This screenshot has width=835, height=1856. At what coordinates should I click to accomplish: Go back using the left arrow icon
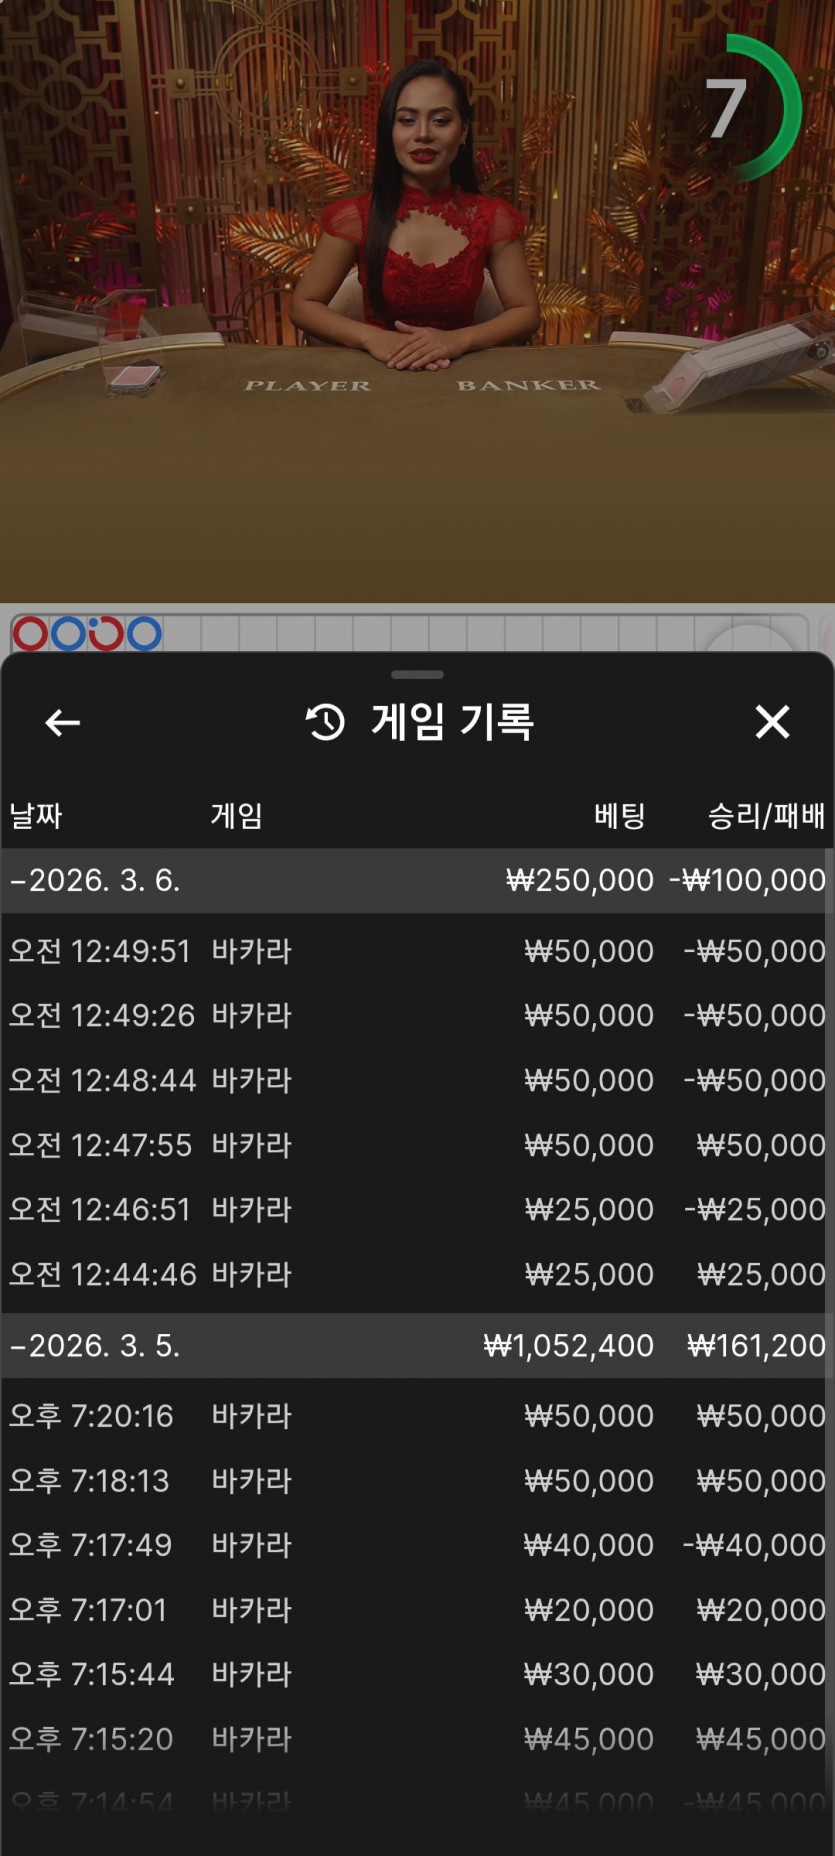(62, 722)
